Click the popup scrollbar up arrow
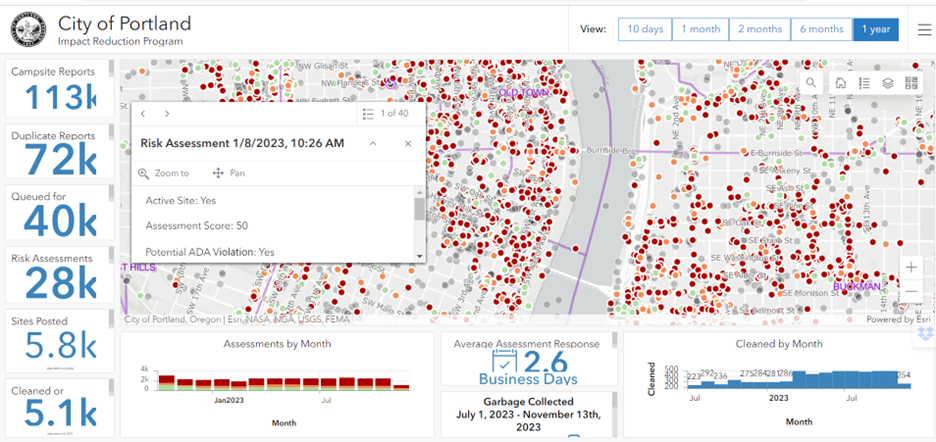 (420, 192)
